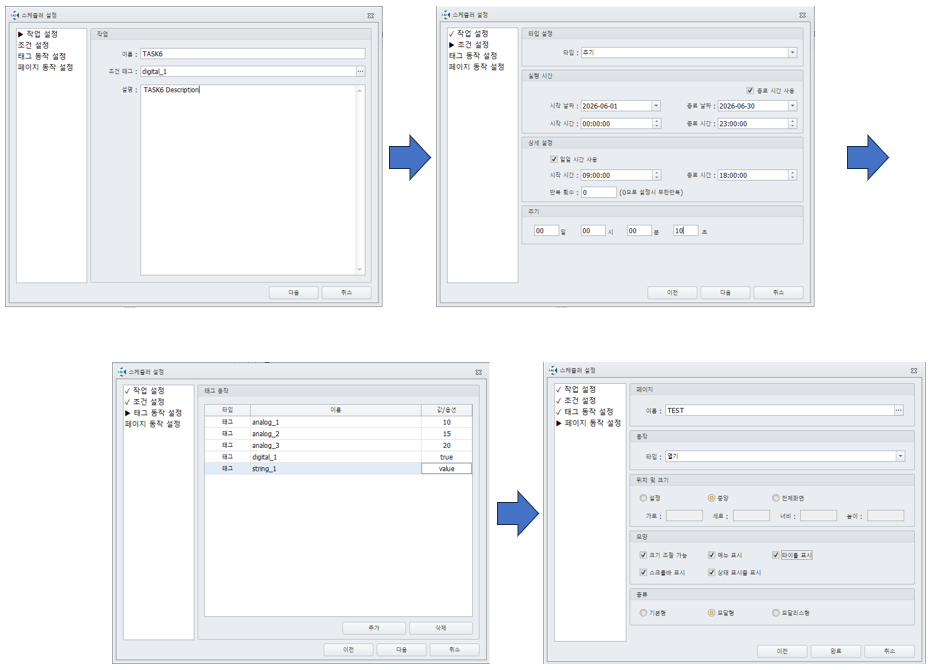Close the TASK6 task settings dialog
Screen dimensions: 932x670
click(x=370, y=15)
